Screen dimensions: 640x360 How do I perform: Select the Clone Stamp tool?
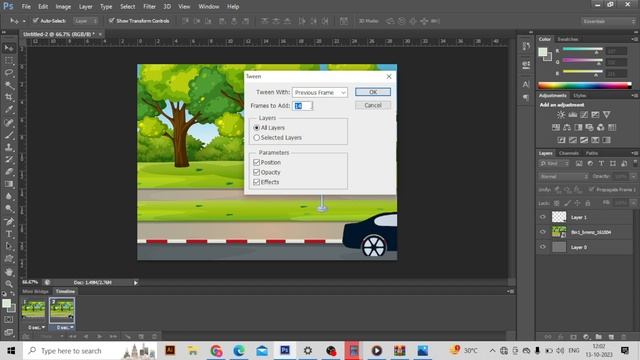click(9, 147)
